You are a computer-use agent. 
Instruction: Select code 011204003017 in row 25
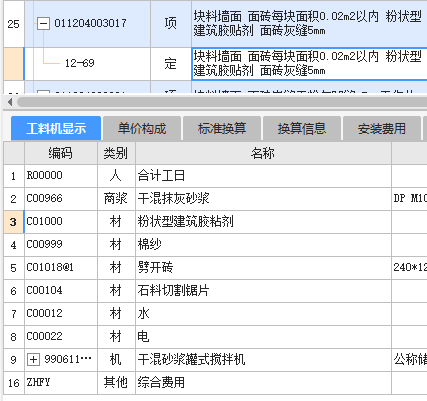(x=90, y=23)
